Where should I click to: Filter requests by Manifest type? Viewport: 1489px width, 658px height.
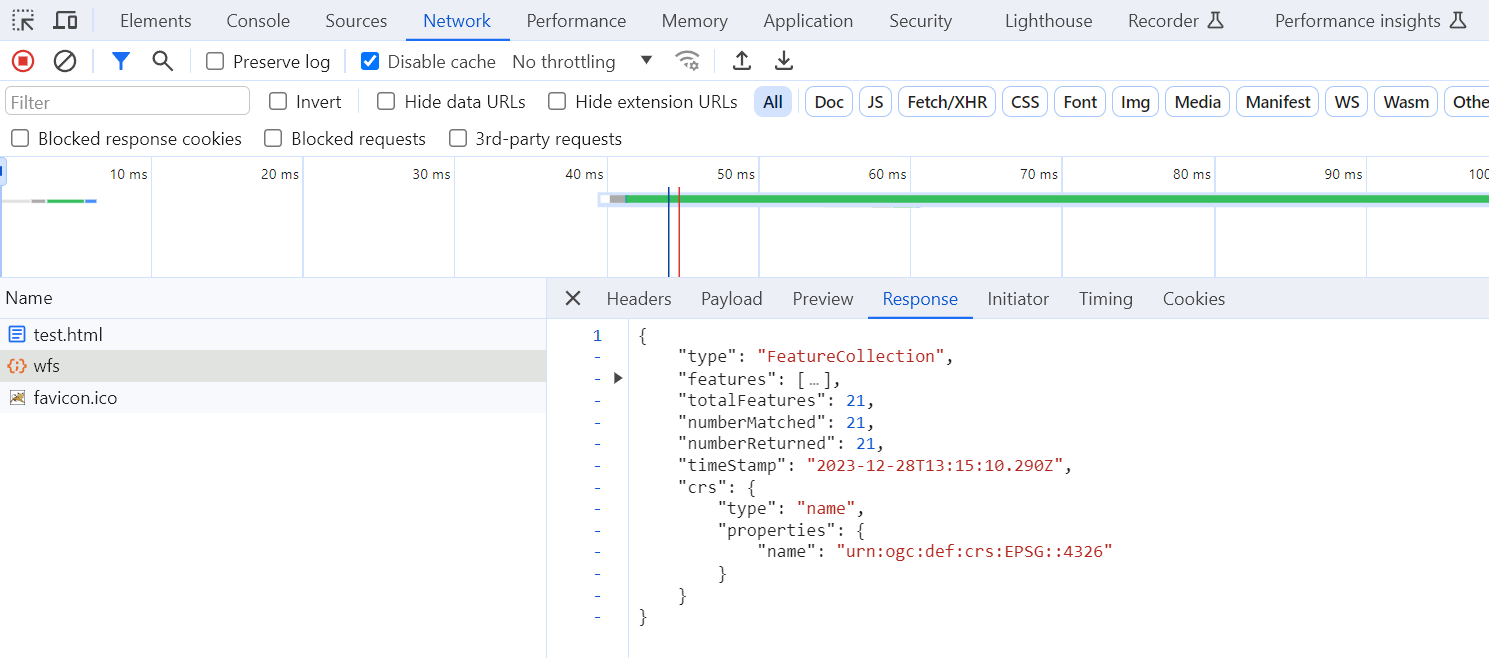point(1278,101)
